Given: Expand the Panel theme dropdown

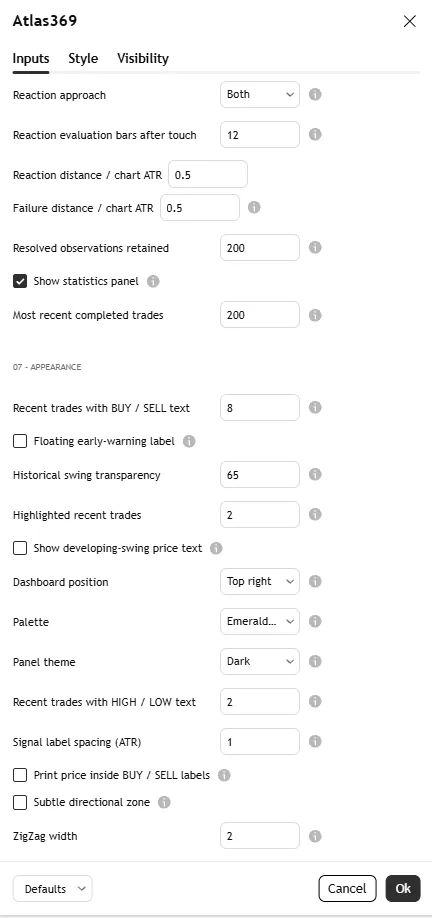Looking at the screenshot, I should [260, 662].
